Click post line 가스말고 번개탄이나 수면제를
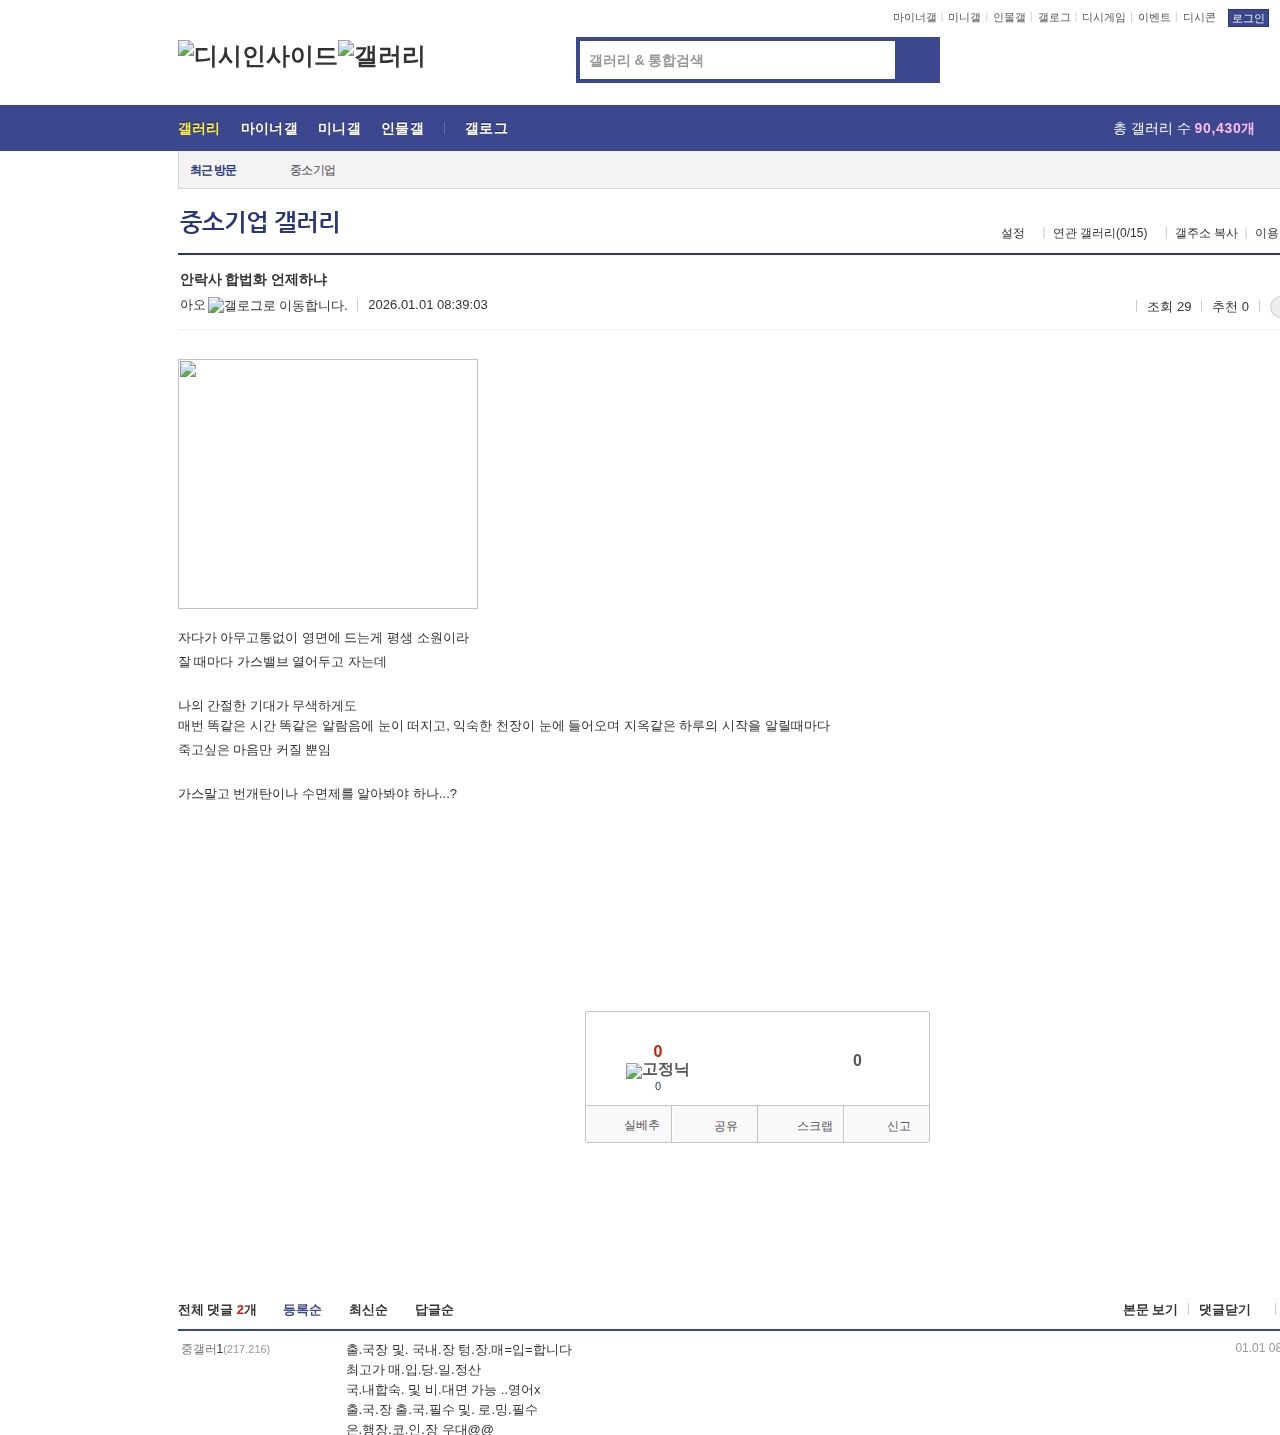Viewport: 1280px width, 1435px height. point(317,794)
